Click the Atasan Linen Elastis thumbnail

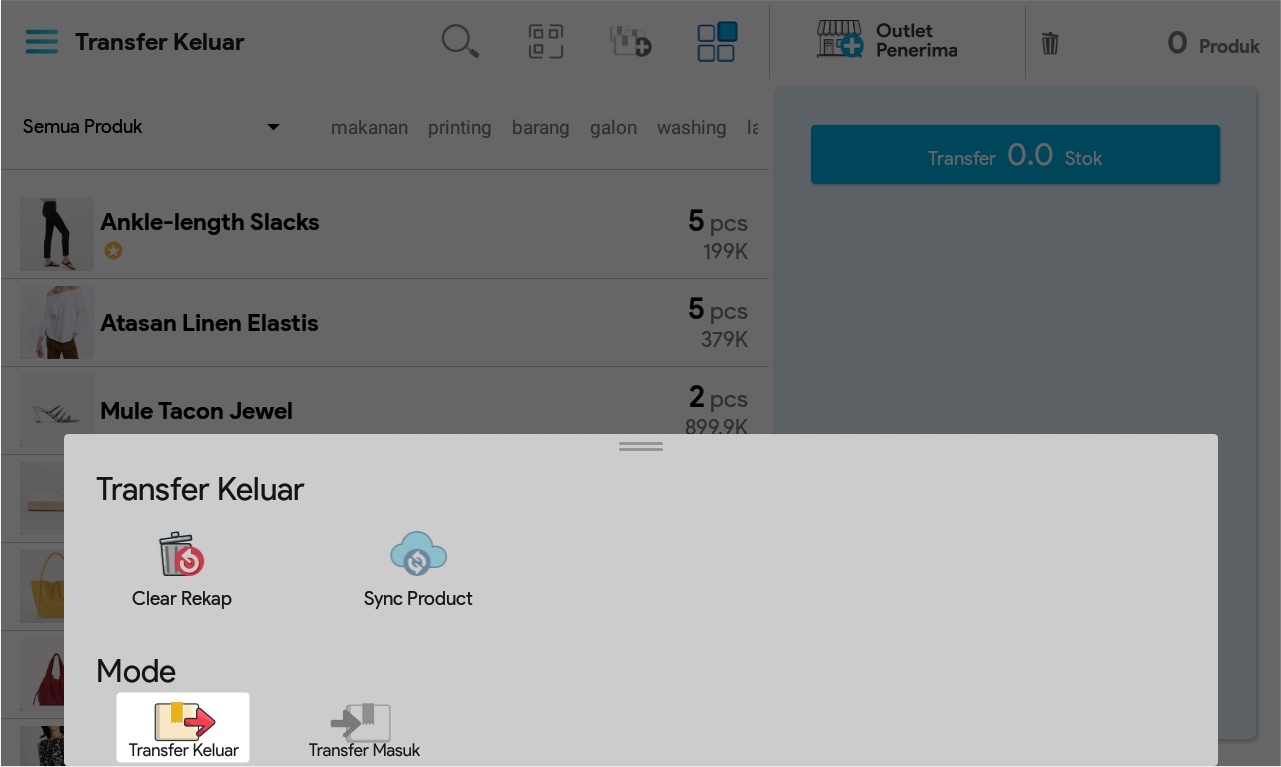coord(57,323)
